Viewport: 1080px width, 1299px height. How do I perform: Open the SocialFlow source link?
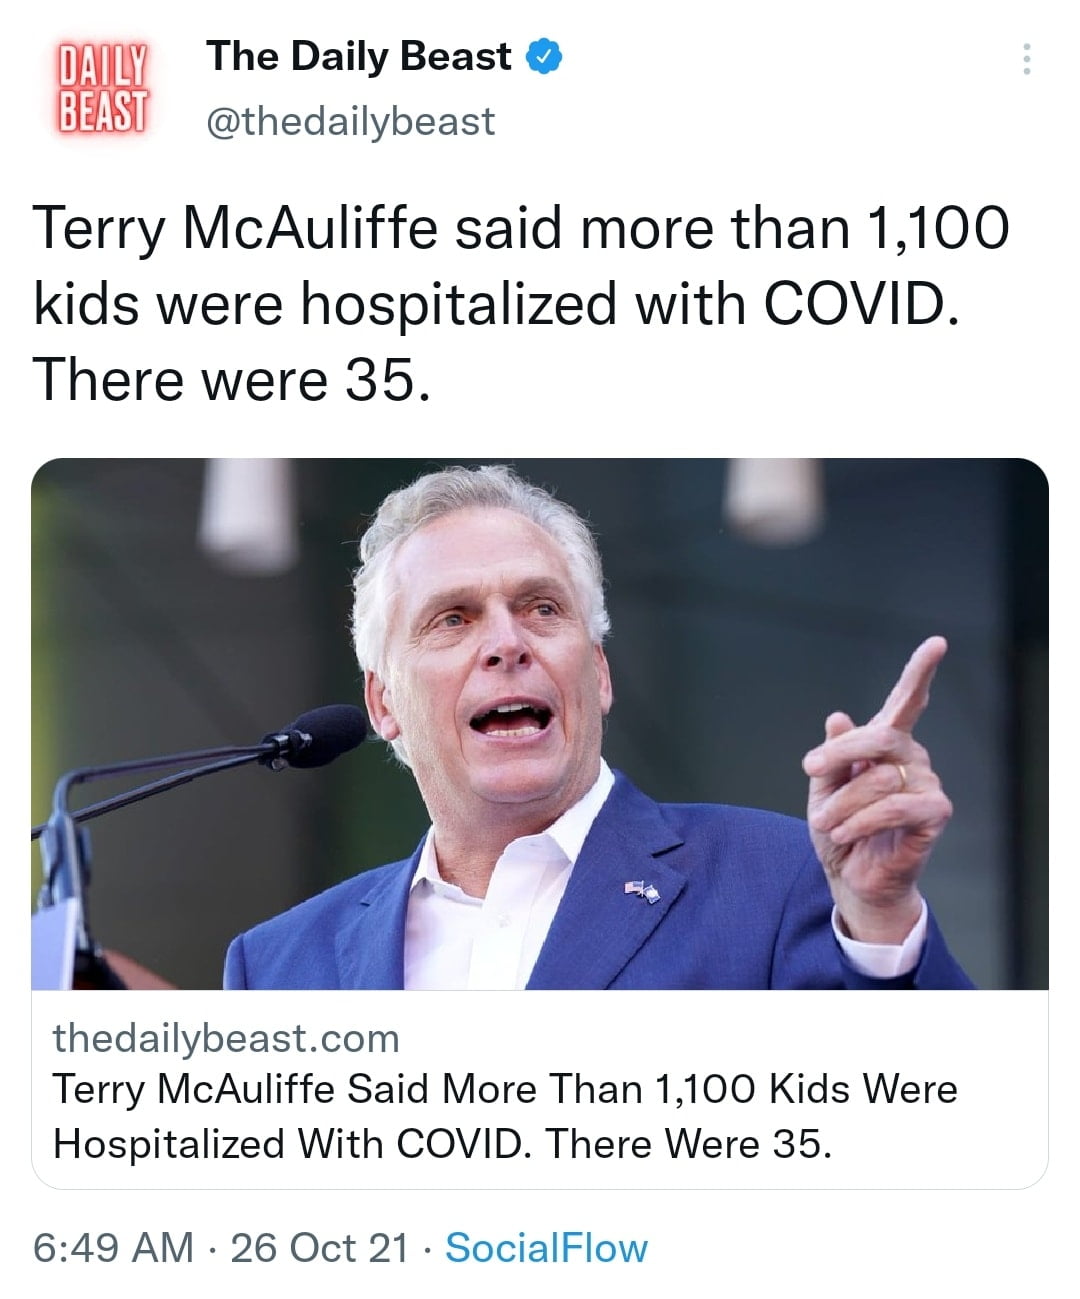point(546,1248)
